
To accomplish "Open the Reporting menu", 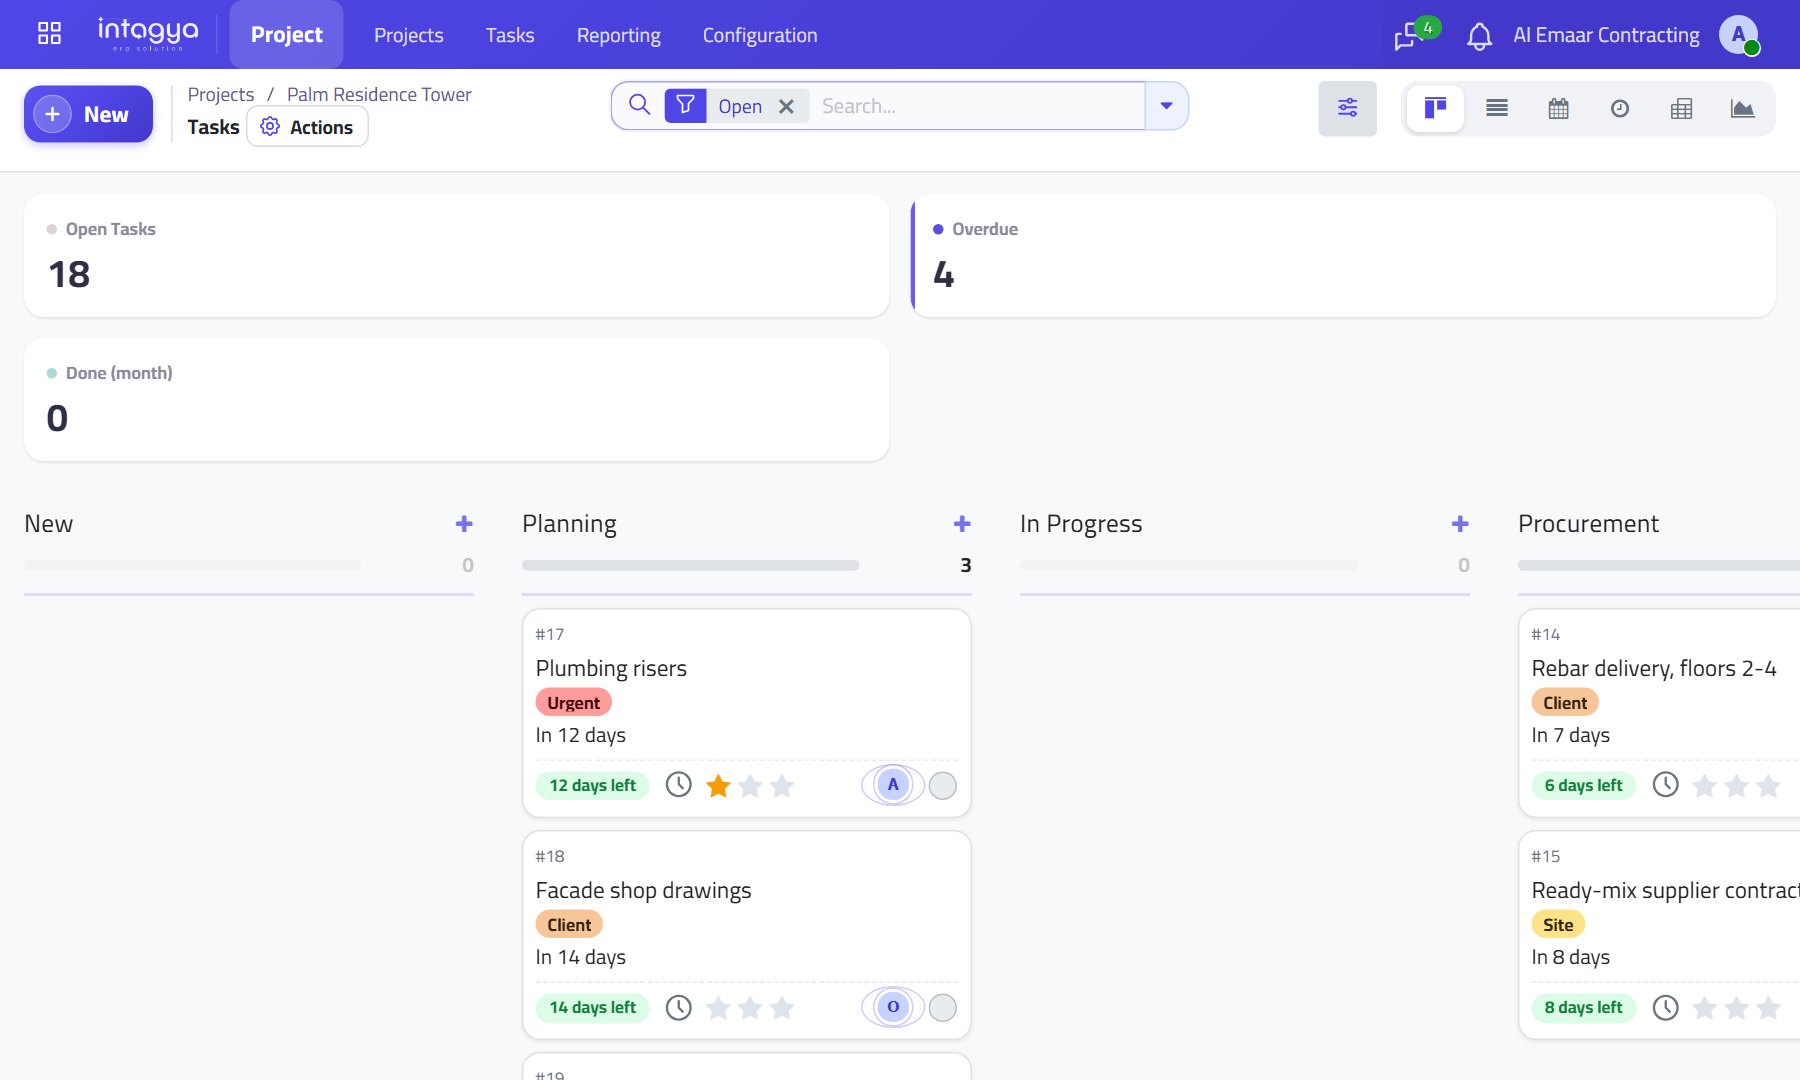I will click(618, 35).
